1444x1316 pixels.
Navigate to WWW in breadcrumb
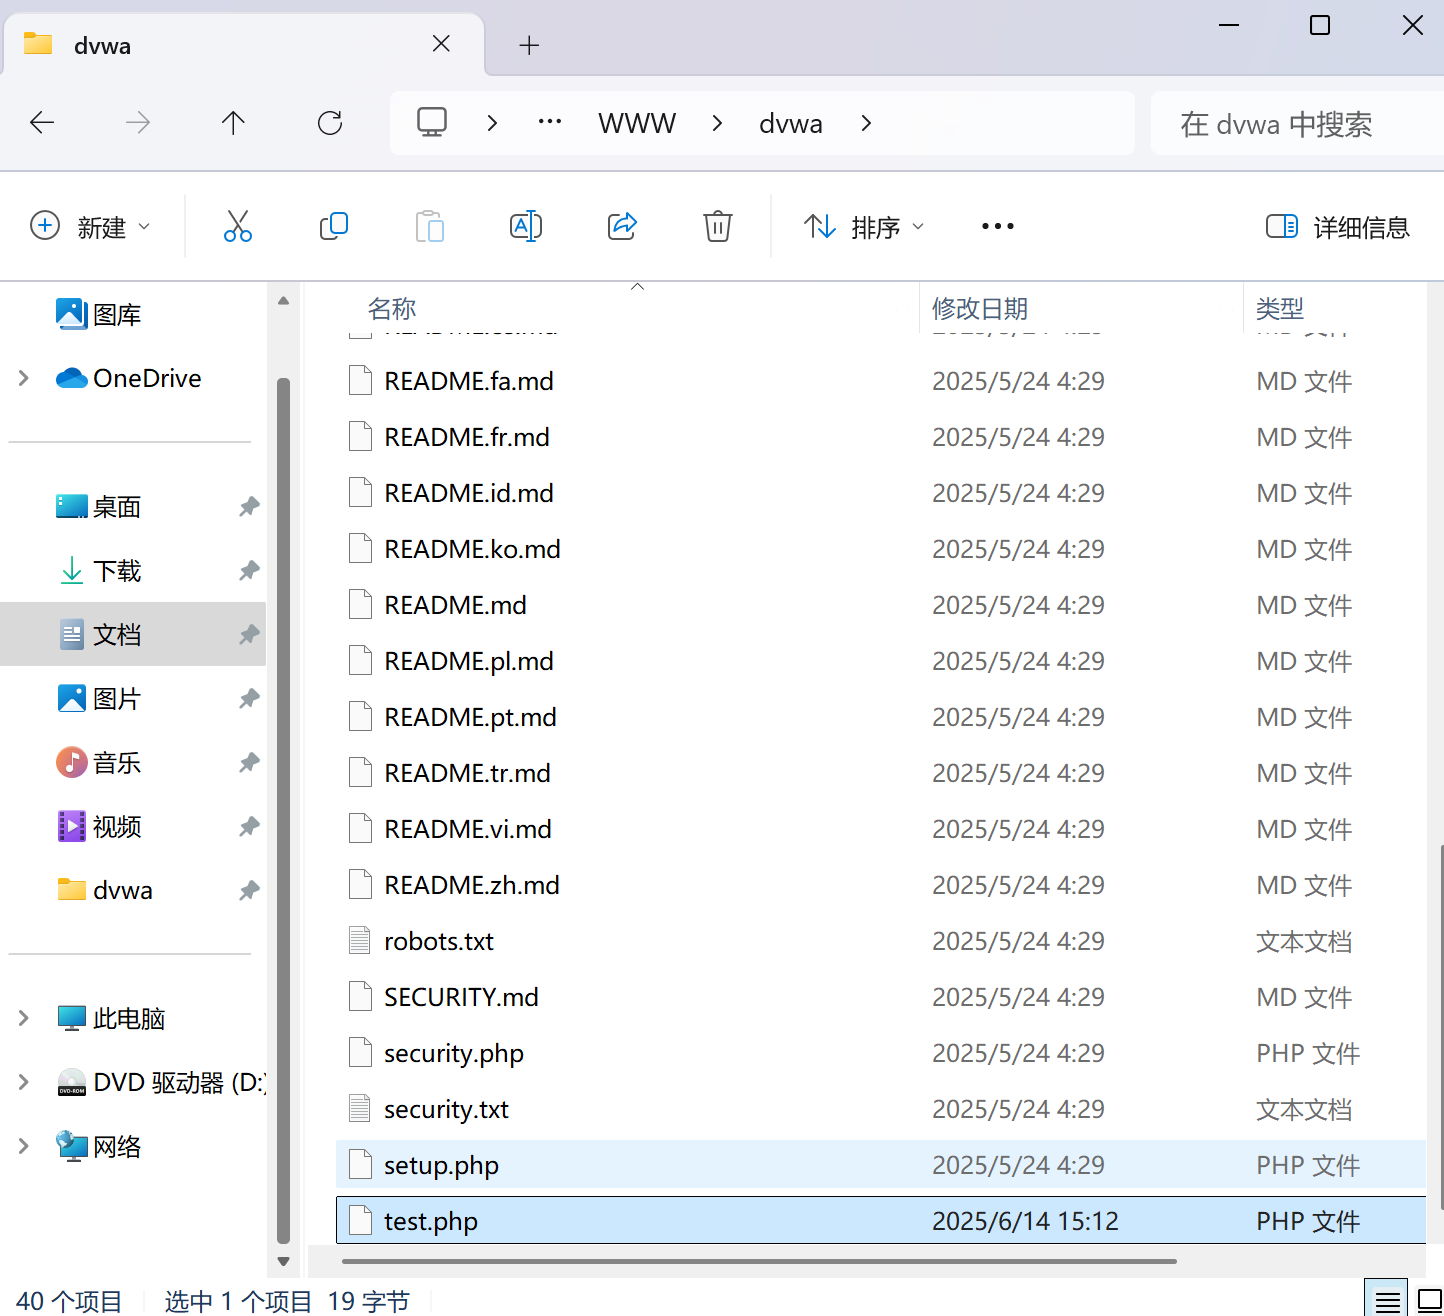637,123
